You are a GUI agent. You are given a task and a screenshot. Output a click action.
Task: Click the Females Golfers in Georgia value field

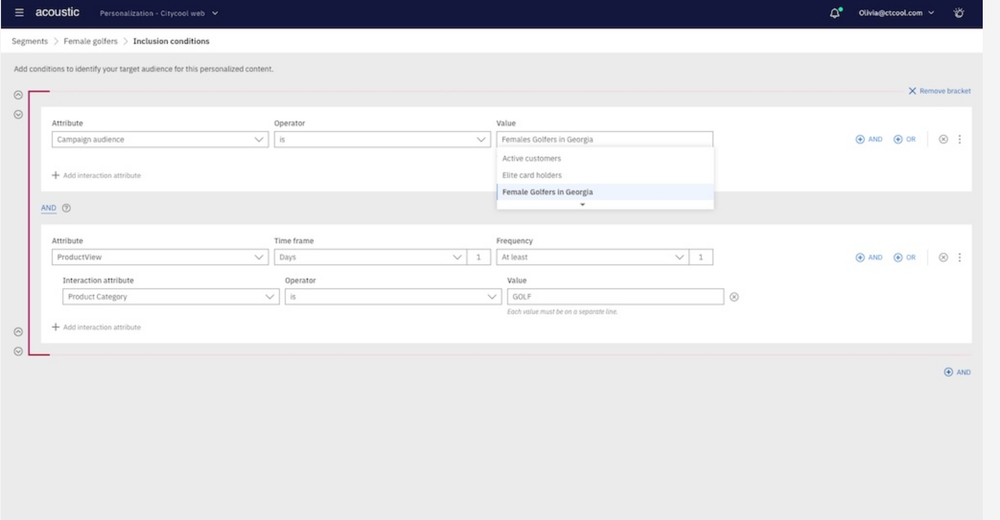tap(605, 139)
